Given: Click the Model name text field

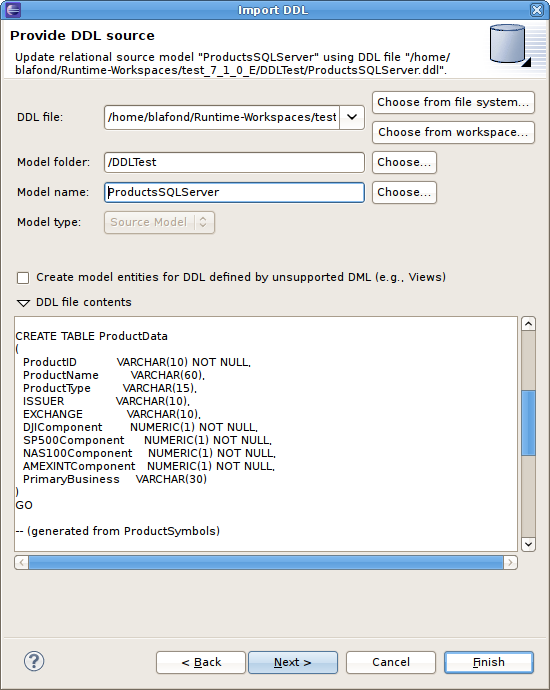Looking at the screenshot, I should coord(234,192).
